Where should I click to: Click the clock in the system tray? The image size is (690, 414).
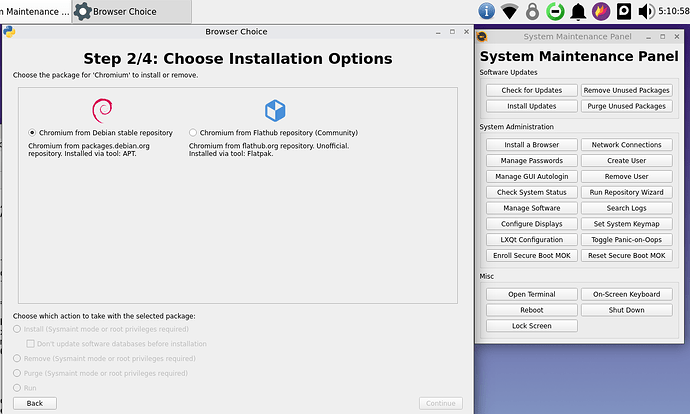click(x=674, y=11)
